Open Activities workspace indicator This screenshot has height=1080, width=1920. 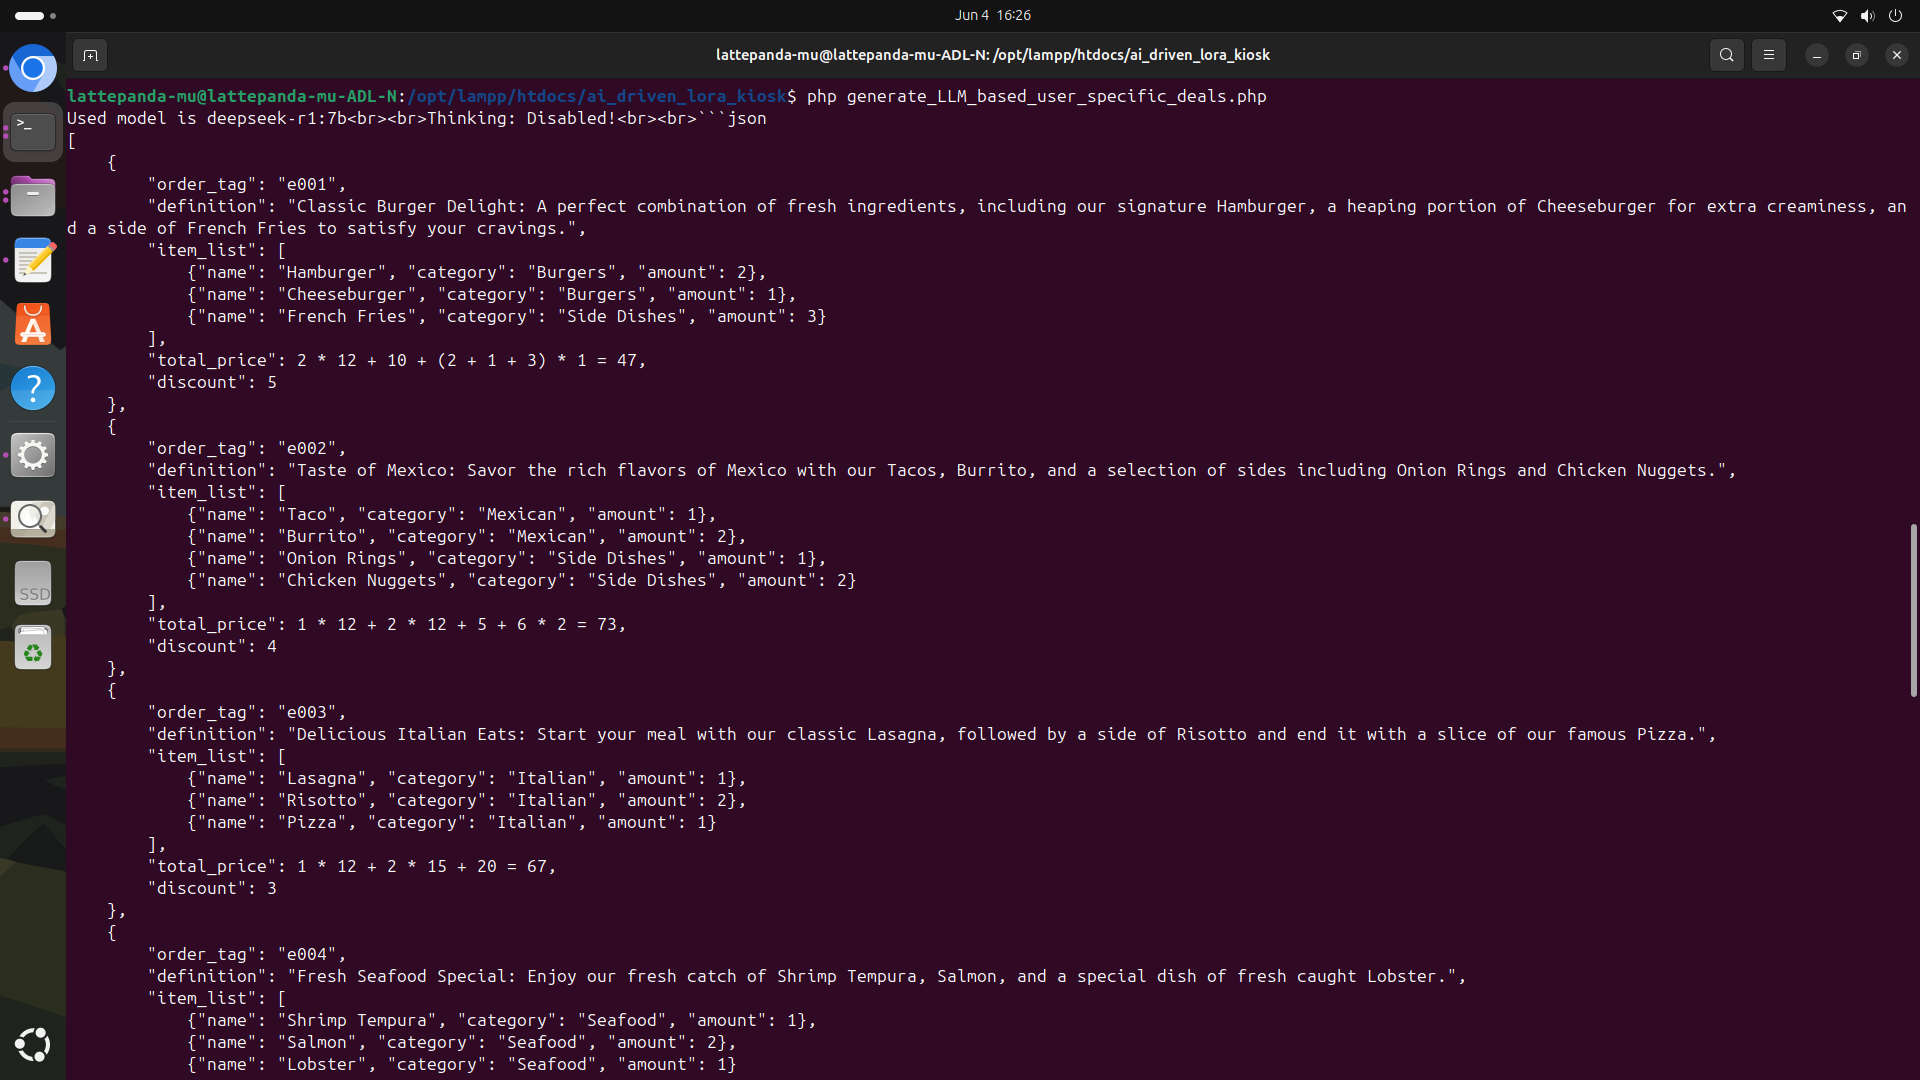point(35,15)
